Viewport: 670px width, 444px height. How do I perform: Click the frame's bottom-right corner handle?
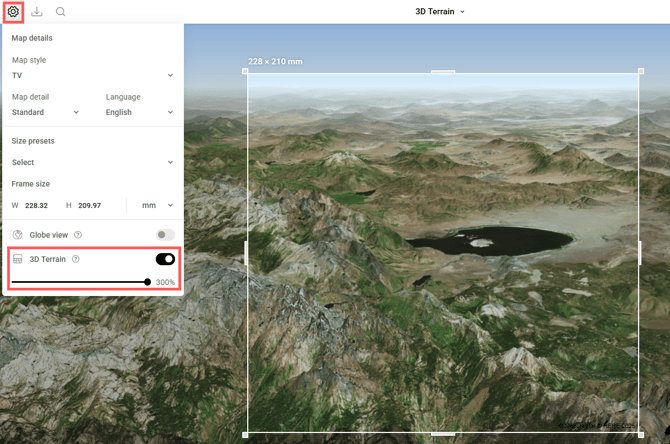coord(641,435)
